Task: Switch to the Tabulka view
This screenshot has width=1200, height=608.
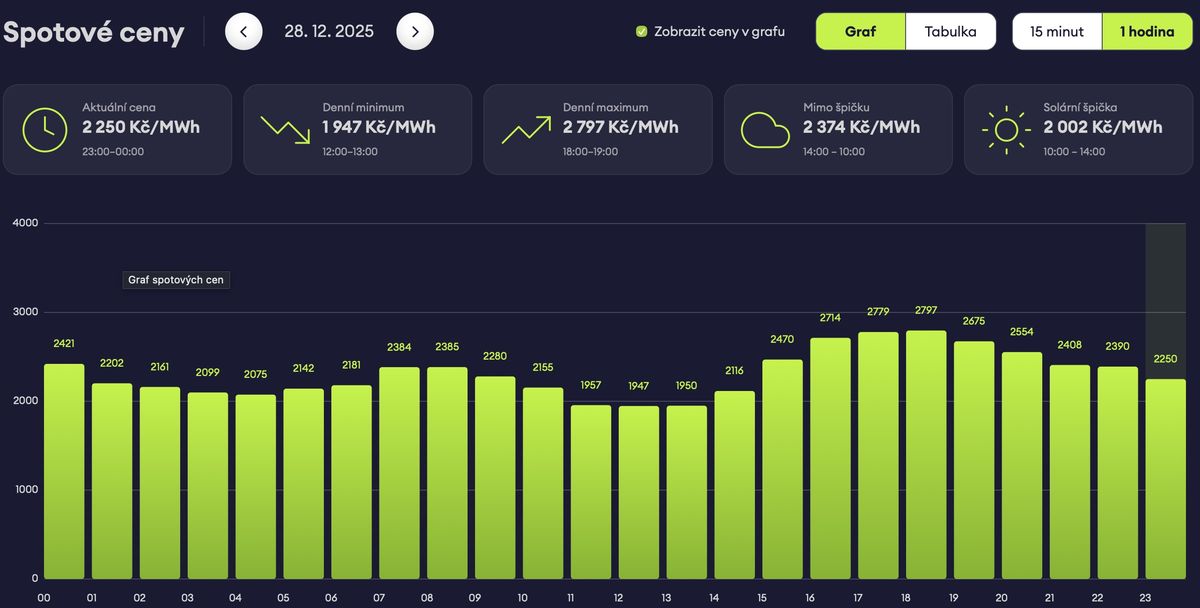Action: point(950,32)
